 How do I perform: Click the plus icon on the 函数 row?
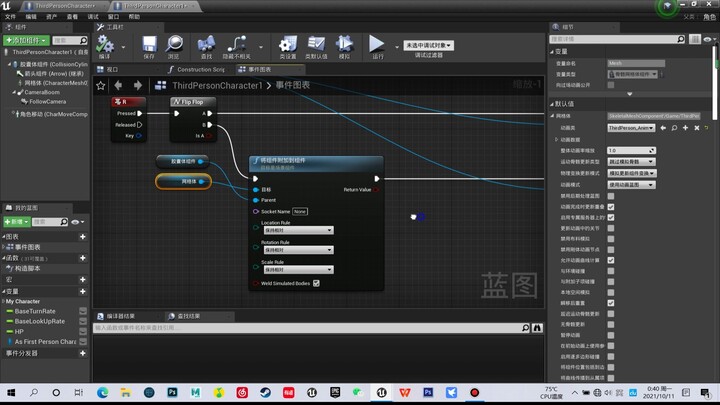(83, 258)
